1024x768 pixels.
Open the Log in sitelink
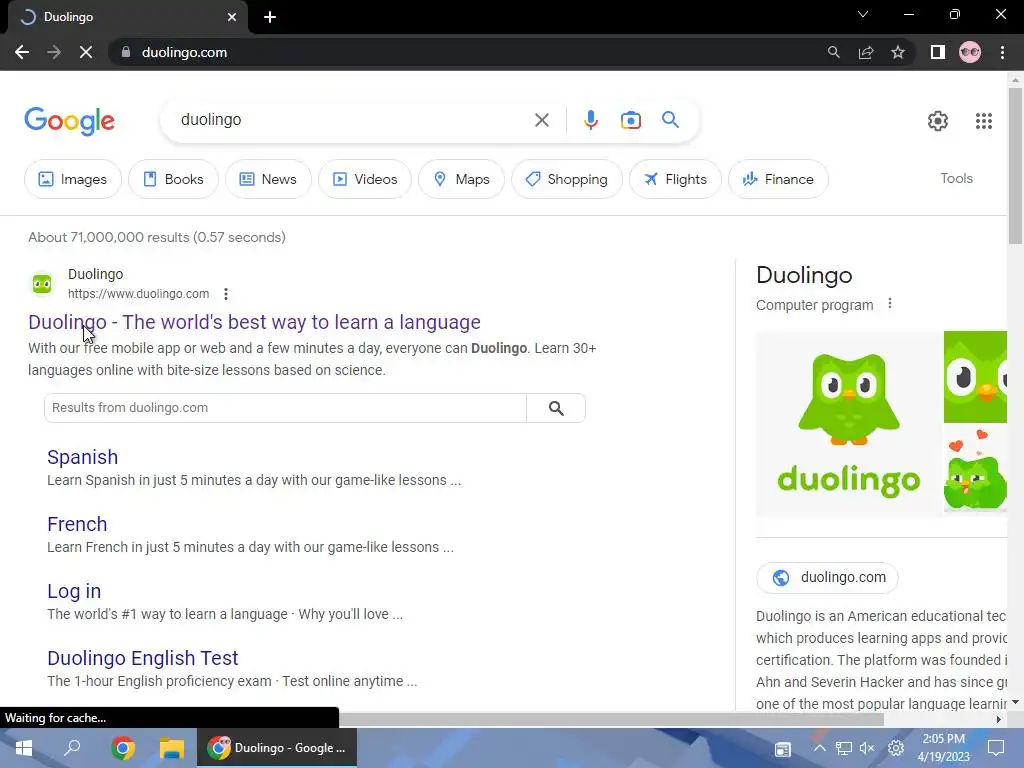click(74, 591)
